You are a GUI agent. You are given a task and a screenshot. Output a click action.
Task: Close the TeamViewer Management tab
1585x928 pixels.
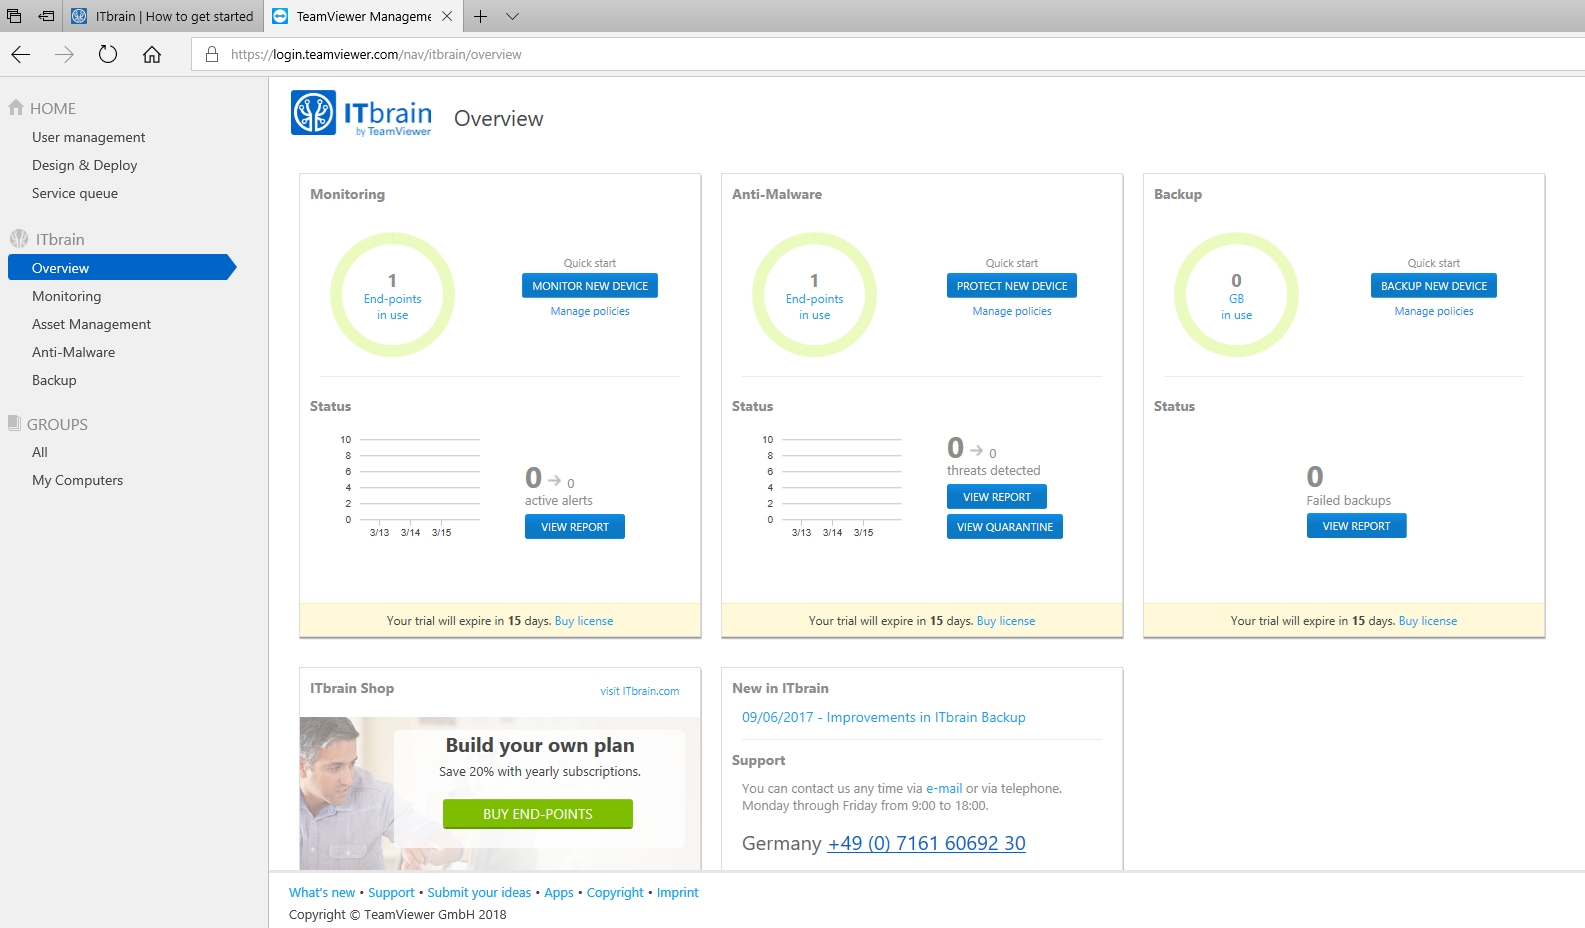(447, 16)
